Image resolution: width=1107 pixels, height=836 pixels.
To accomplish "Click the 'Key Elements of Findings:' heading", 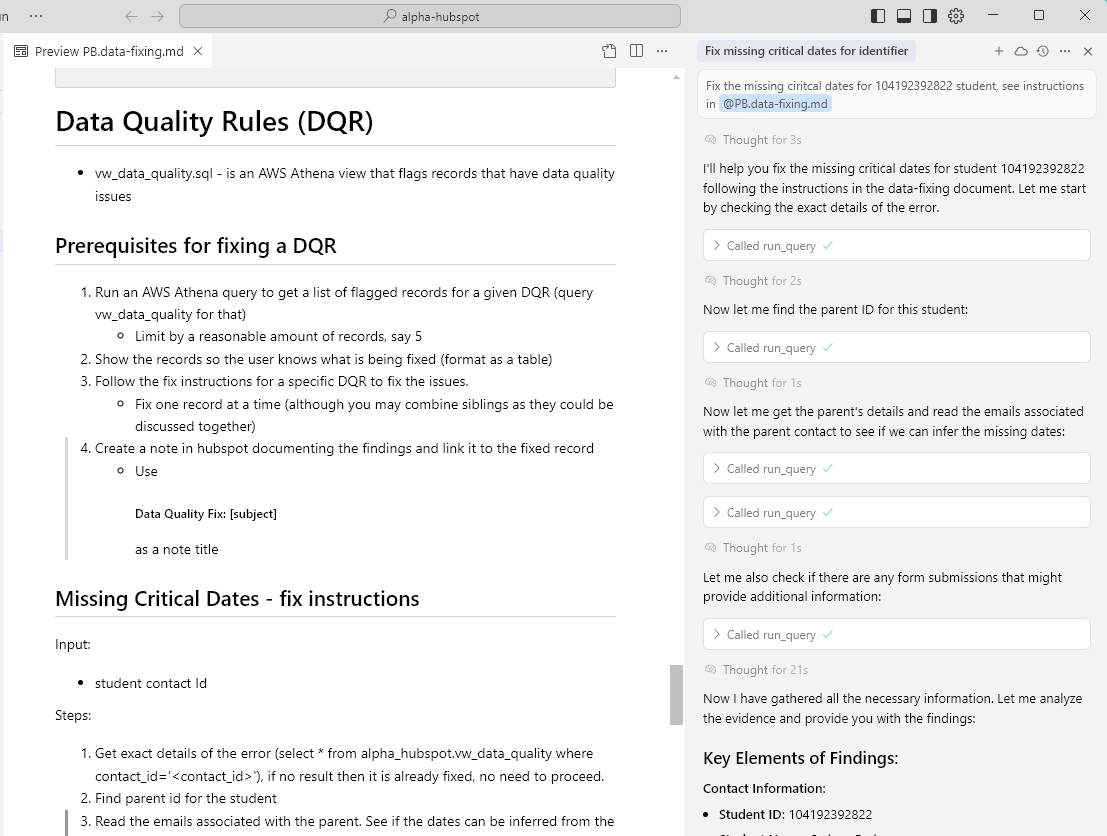I will (801, 758).
